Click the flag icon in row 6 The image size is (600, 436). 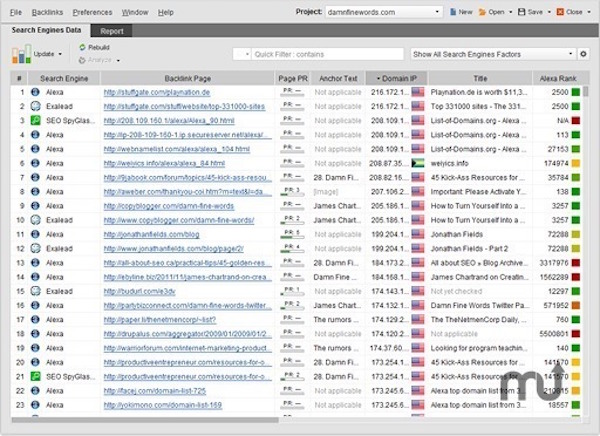pos(418,163)
